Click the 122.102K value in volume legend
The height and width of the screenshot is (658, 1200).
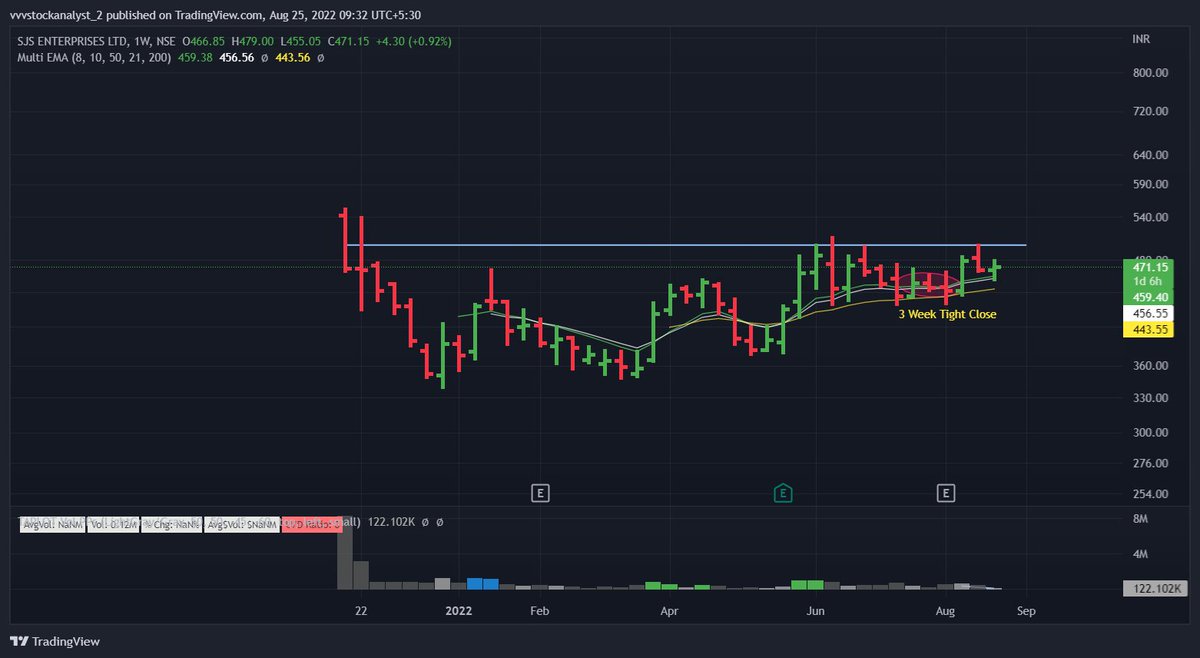point(390,522)
